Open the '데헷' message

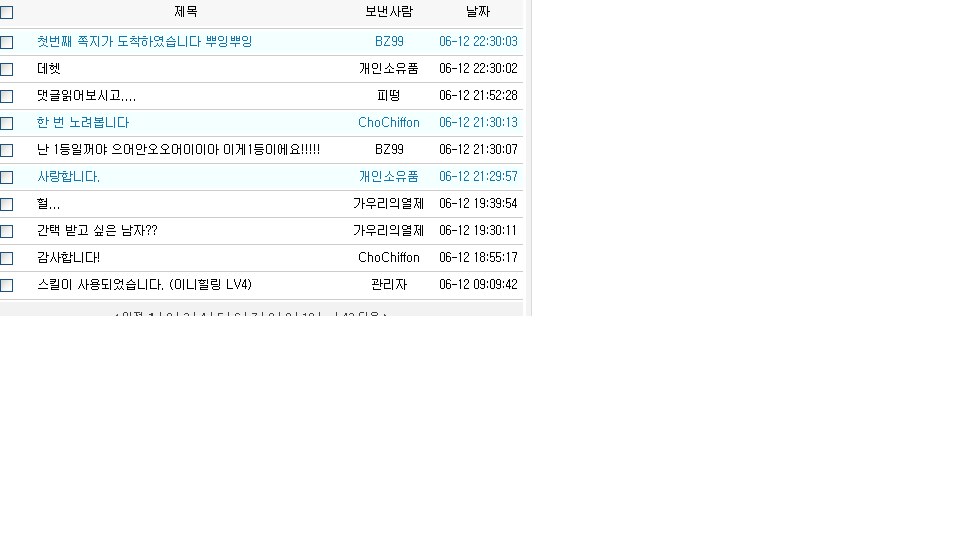[x=49, y=69]
